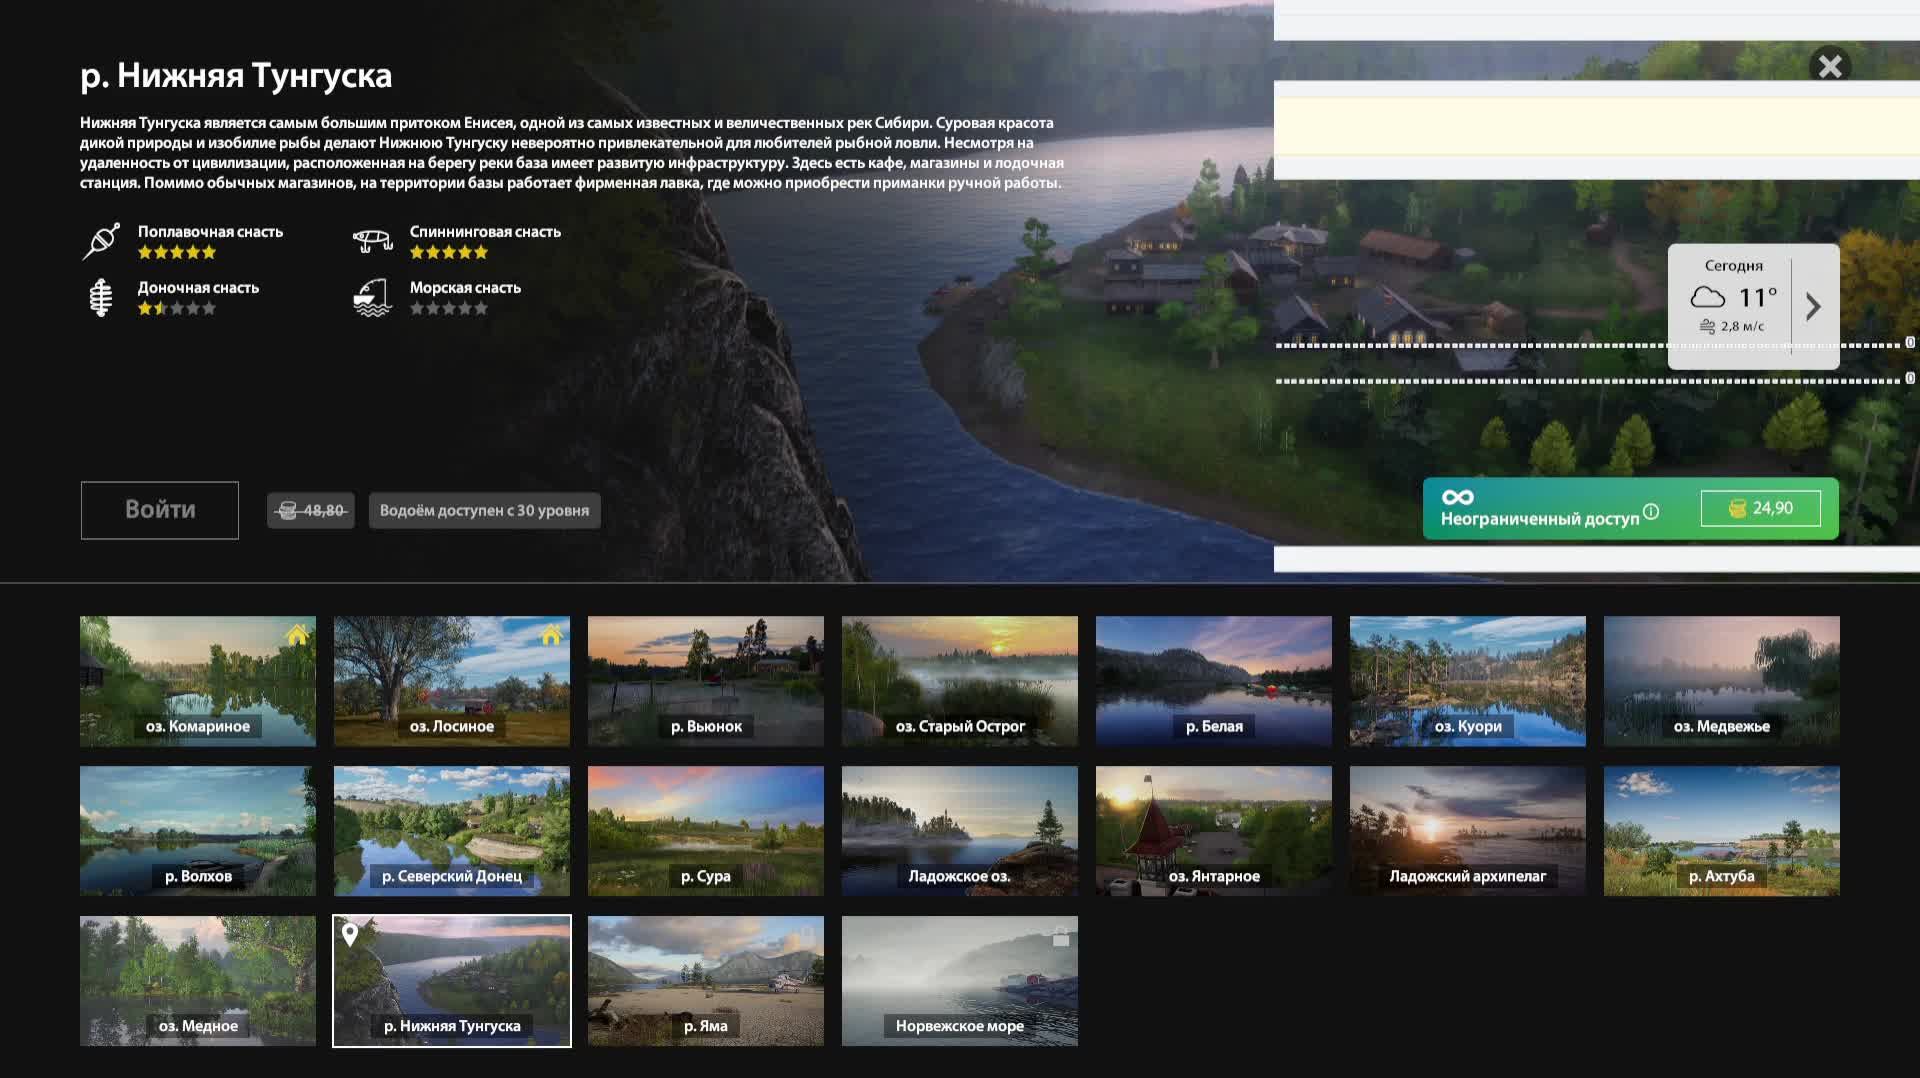Image resolution: width=1920 pixels, height=1078 pixels.
Task: Click the Неограниченный доступ label
Action: (x=1540, y=519)
